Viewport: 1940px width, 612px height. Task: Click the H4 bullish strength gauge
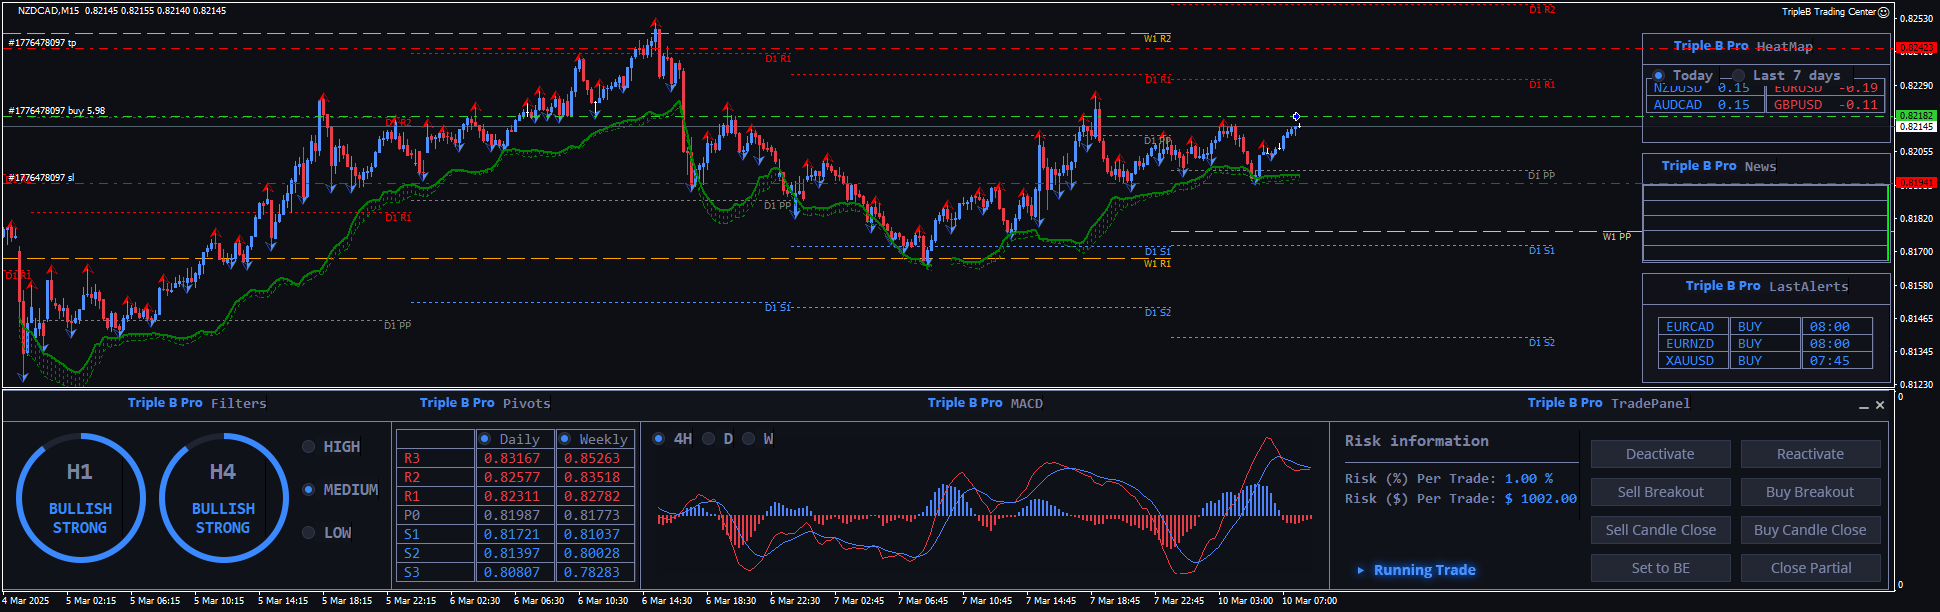tap(223, 497)
